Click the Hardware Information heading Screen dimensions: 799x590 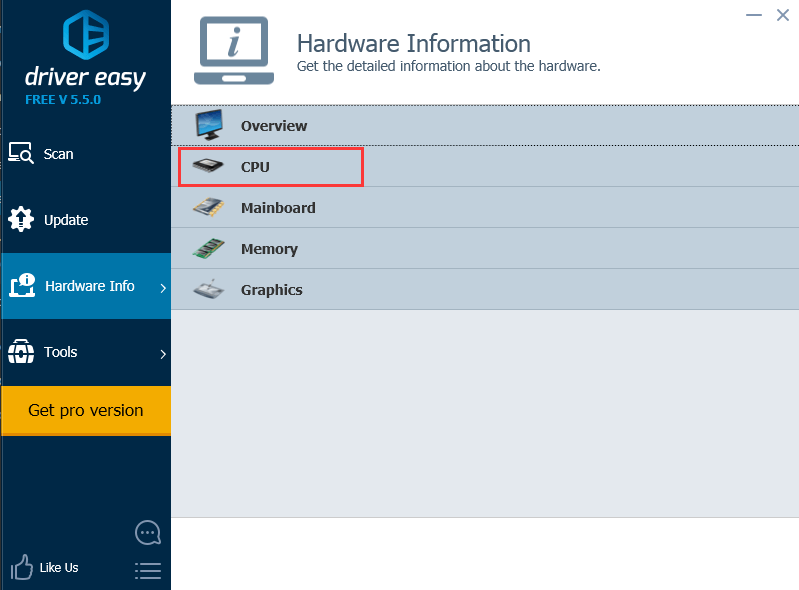pyautogui.click(x=414, y=43)
